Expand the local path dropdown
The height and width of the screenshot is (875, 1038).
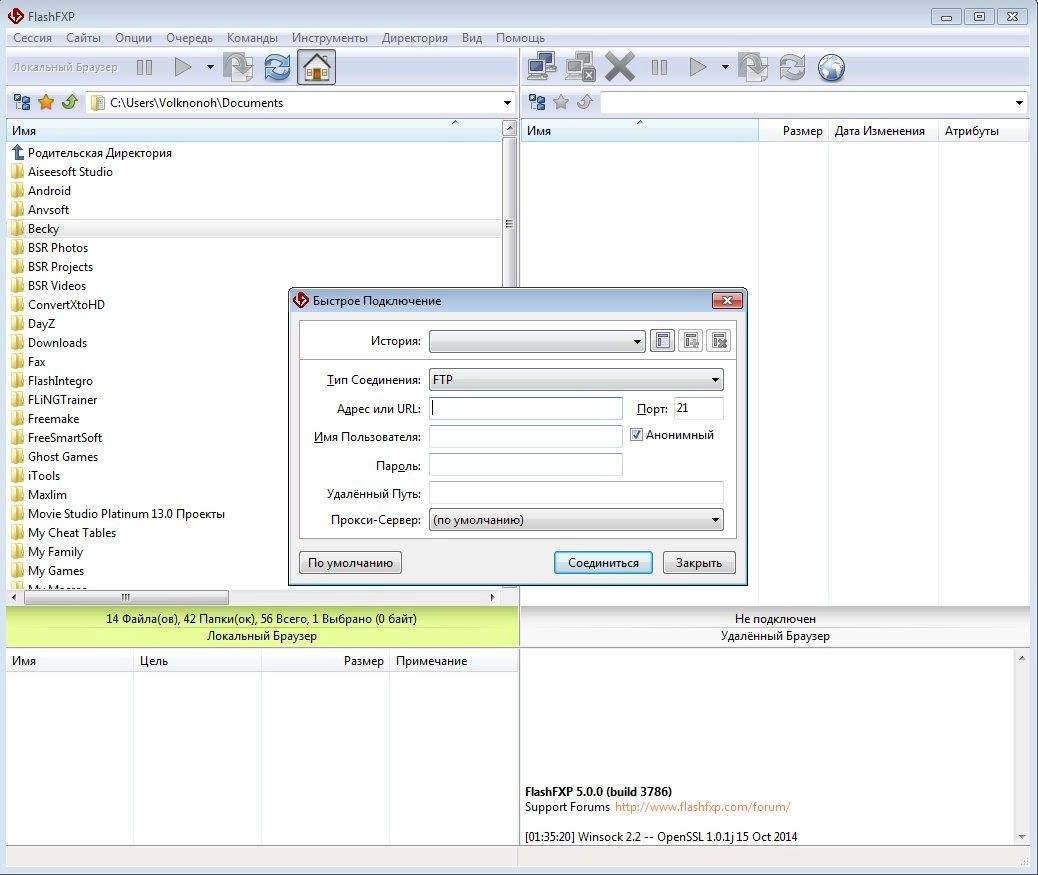507,103
